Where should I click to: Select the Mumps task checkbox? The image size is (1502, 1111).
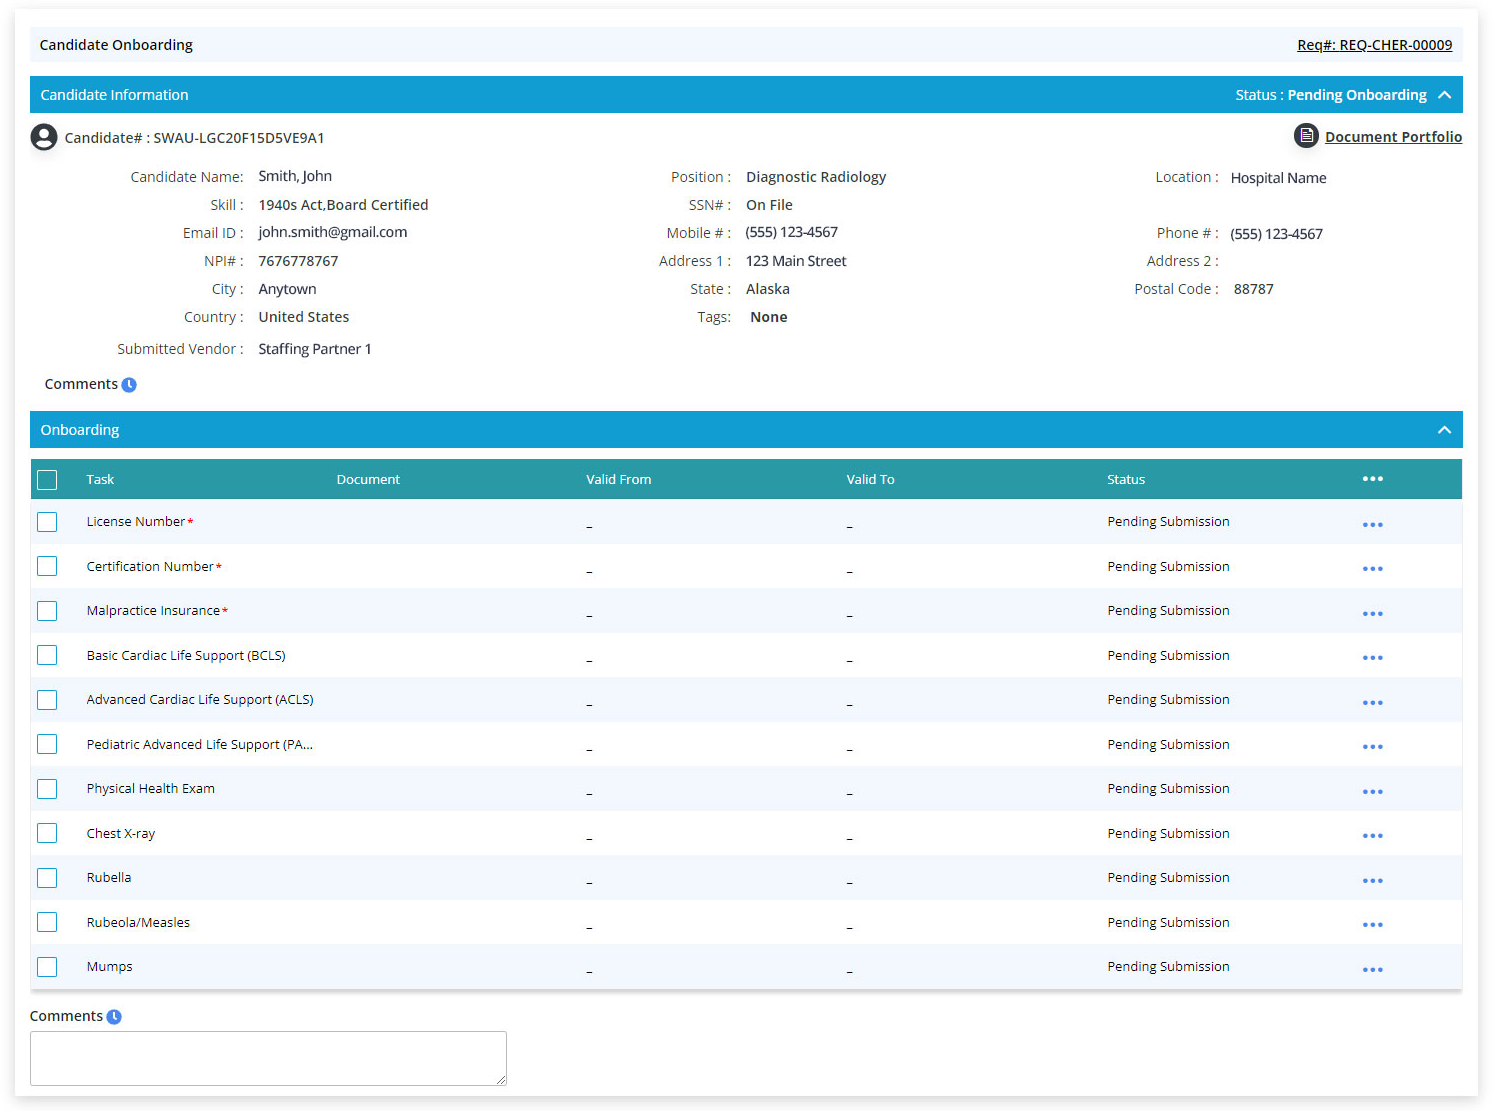[x=47, y=967]
